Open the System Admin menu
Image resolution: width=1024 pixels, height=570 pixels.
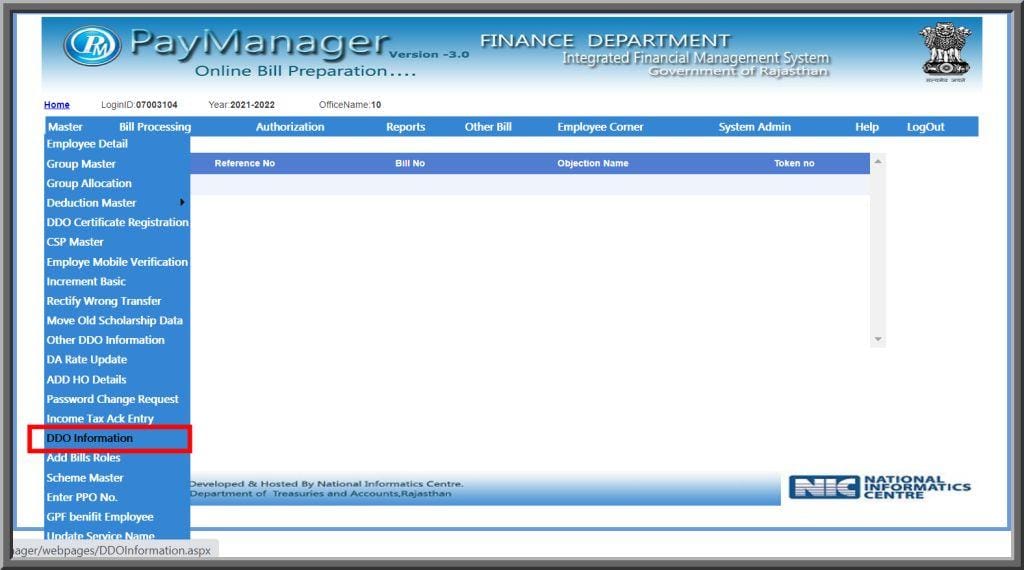[x=754, y=127]
